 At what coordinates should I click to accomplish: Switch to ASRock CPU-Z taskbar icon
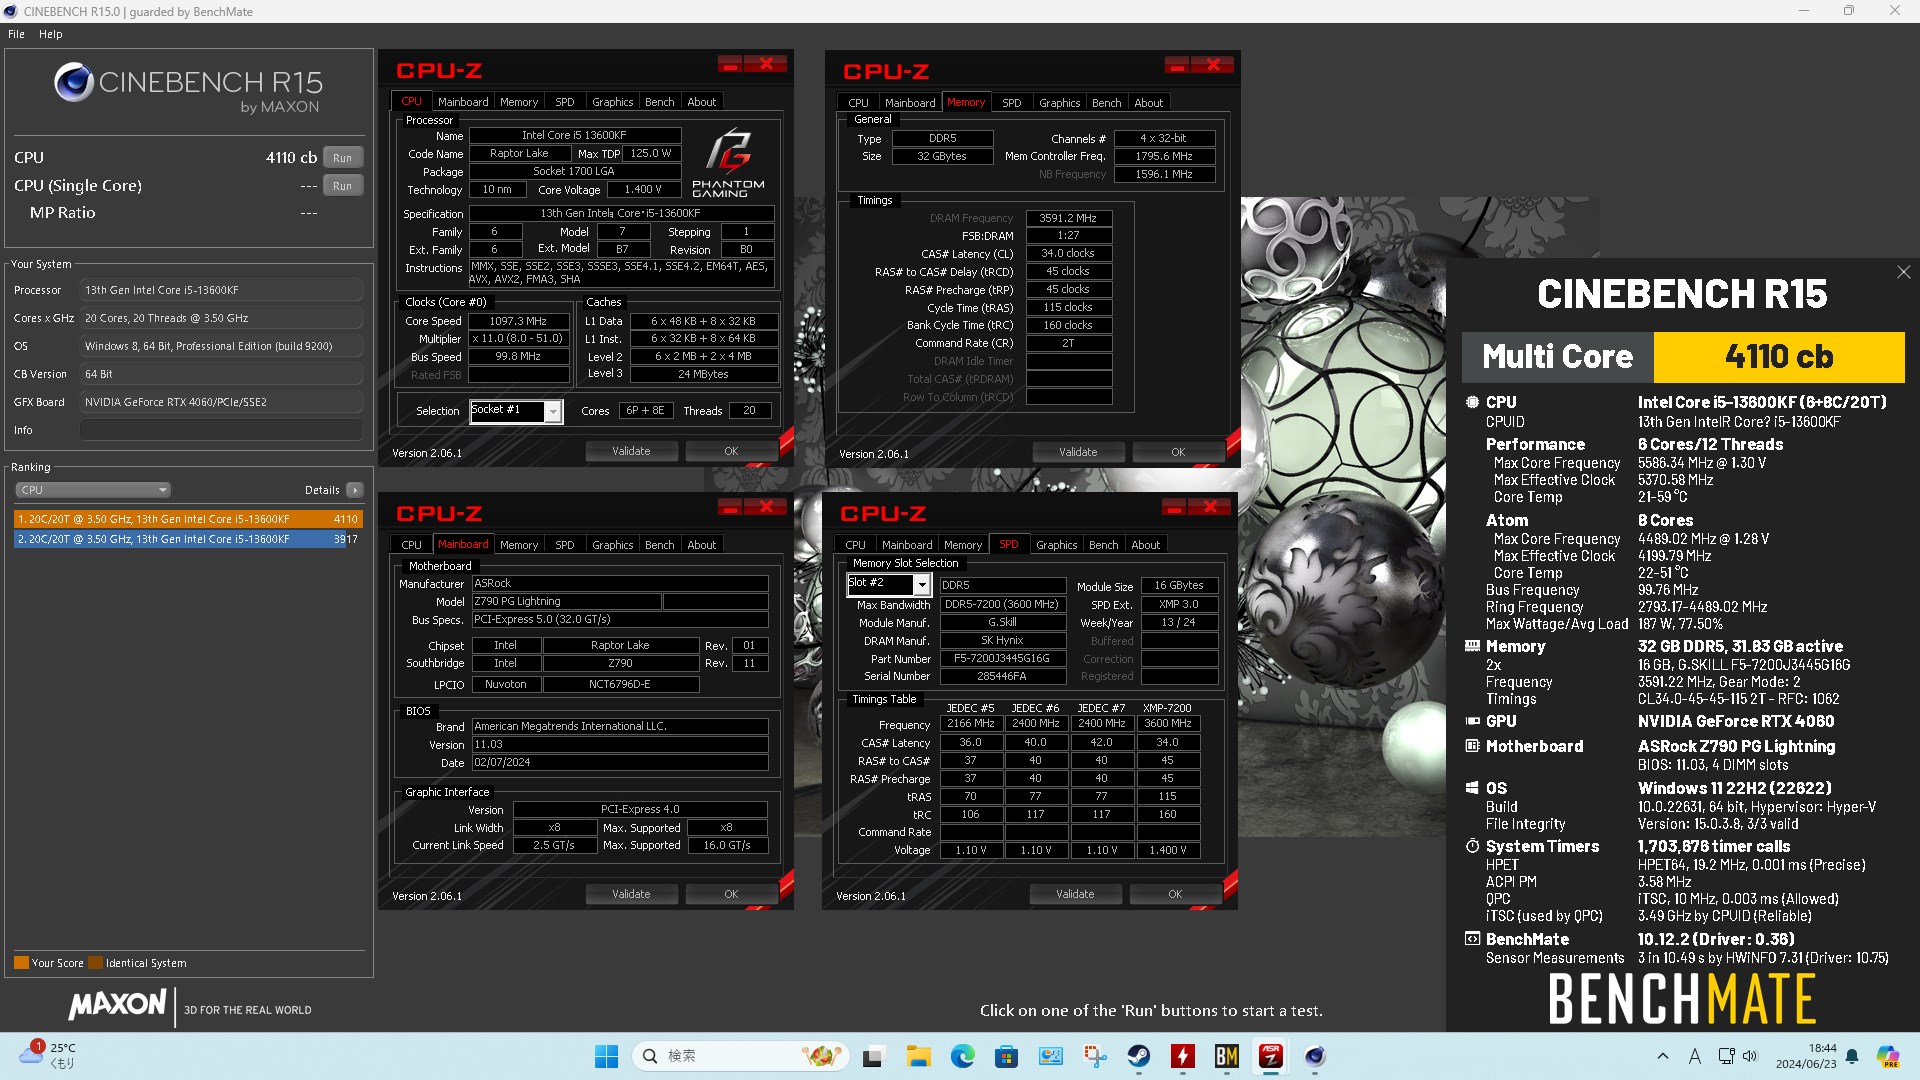tap(1271, 1056)
